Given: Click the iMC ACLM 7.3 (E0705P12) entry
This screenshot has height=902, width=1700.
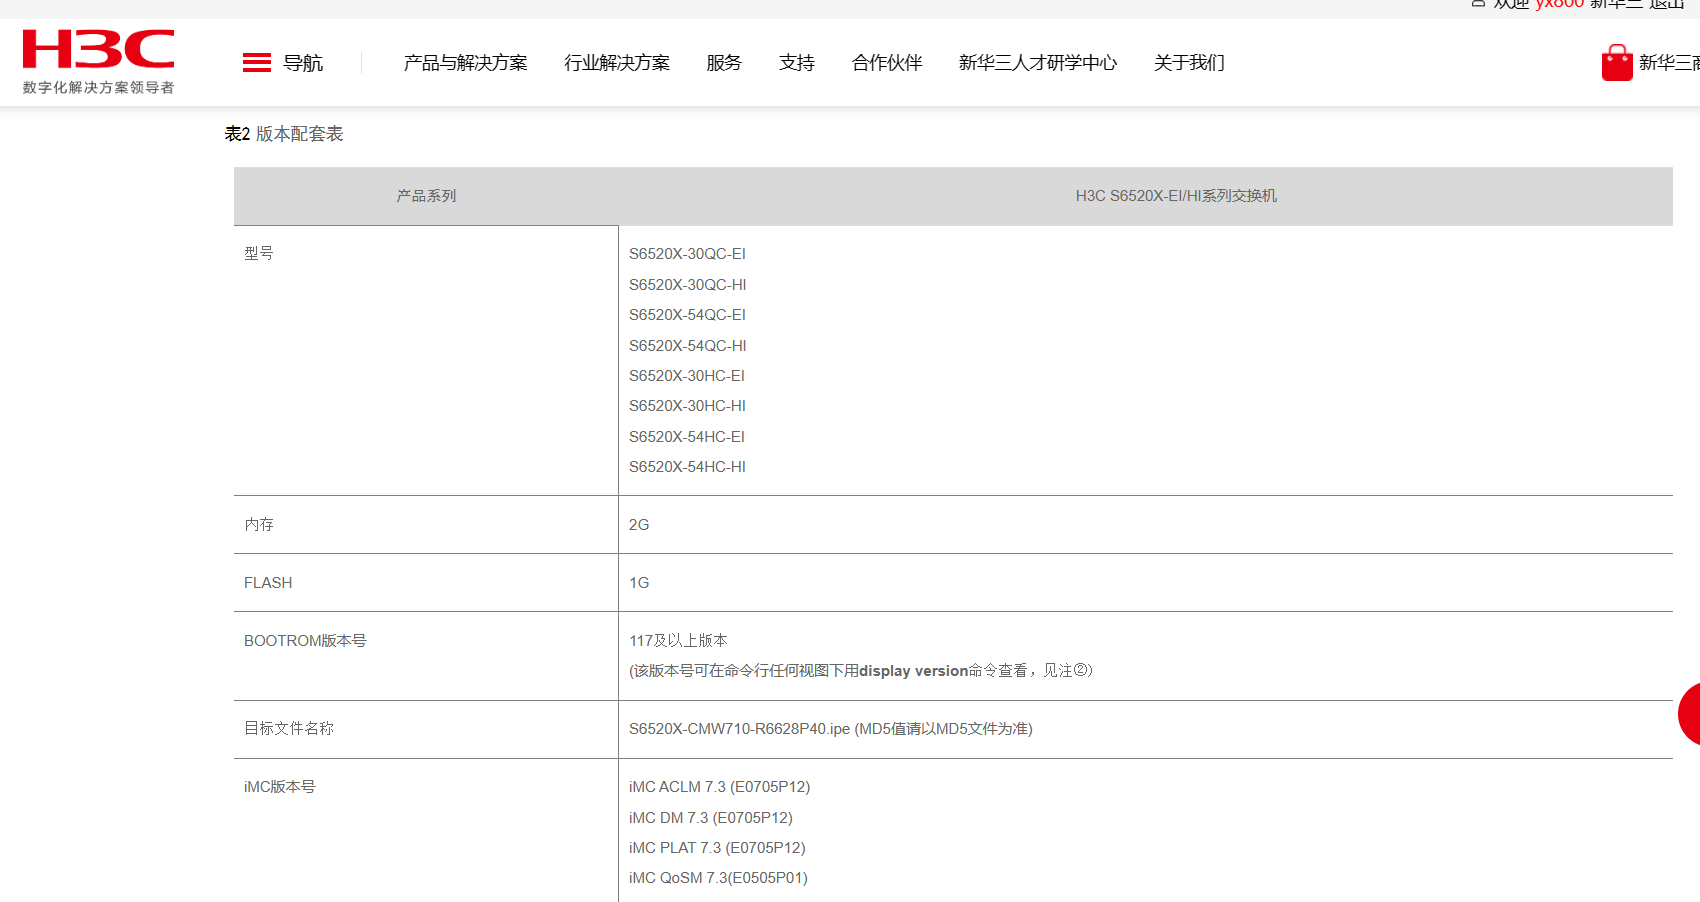Looking at the screenshot, I should click(719, 787).
